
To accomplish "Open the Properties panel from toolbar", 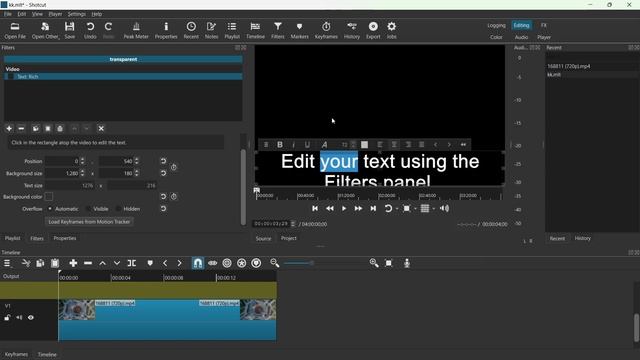I will (x=166, y=30).
